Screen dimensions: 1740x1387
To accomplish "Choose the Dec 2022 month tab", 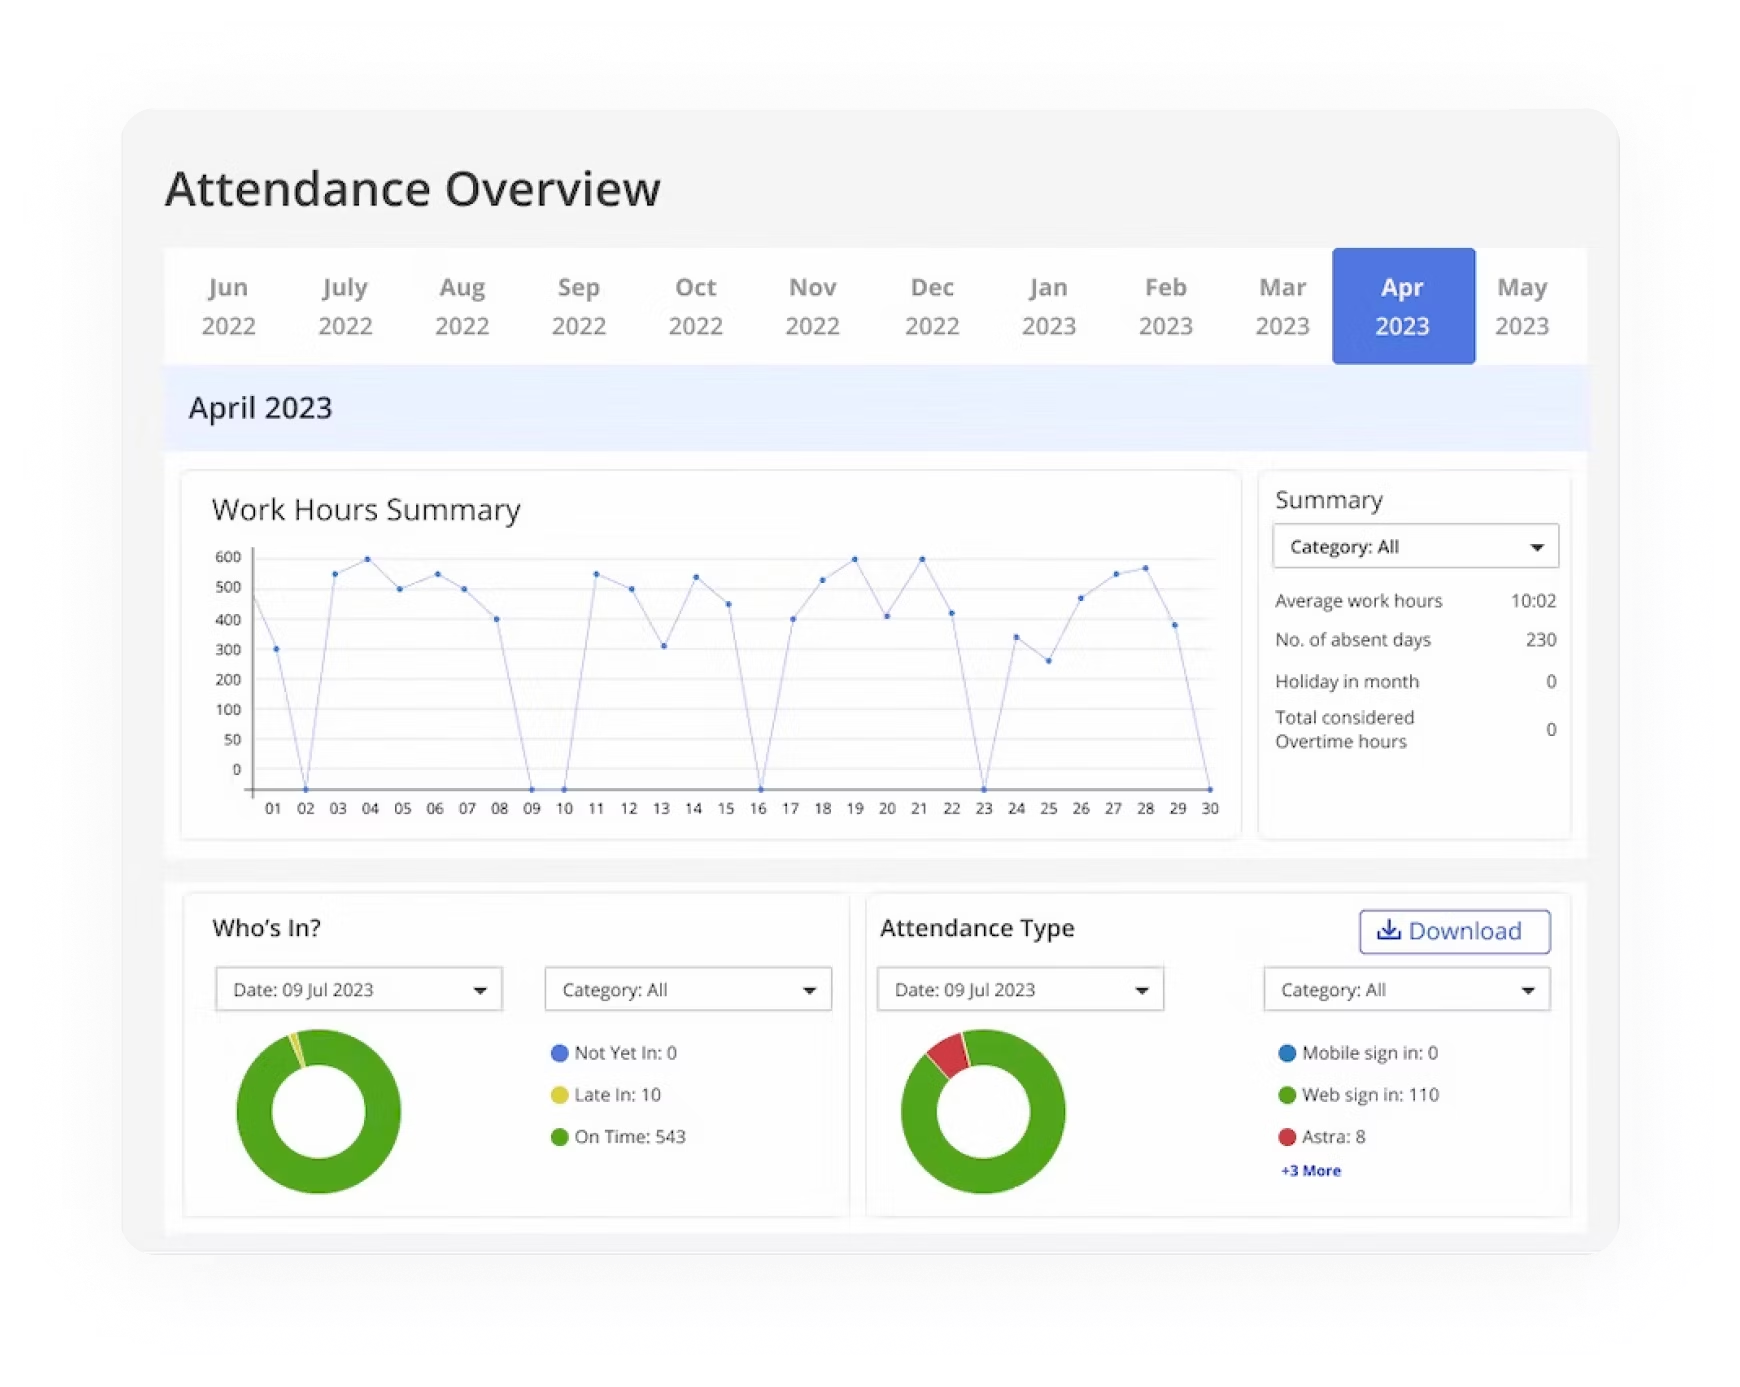I will coord(931,306).
